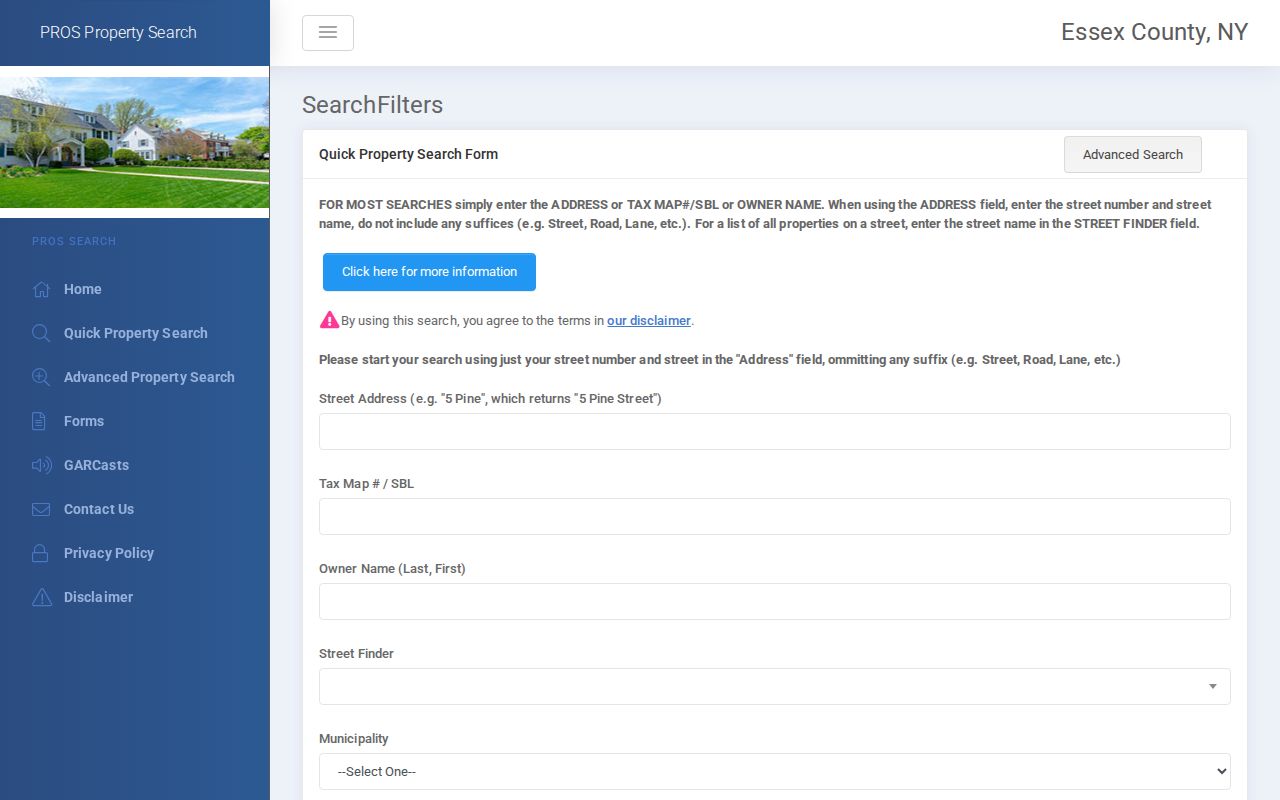The width and height of the screenshot is (1280, 800).
Task: Click the Disclaimer warning triangle icon
Action: [x=41, y=597]
